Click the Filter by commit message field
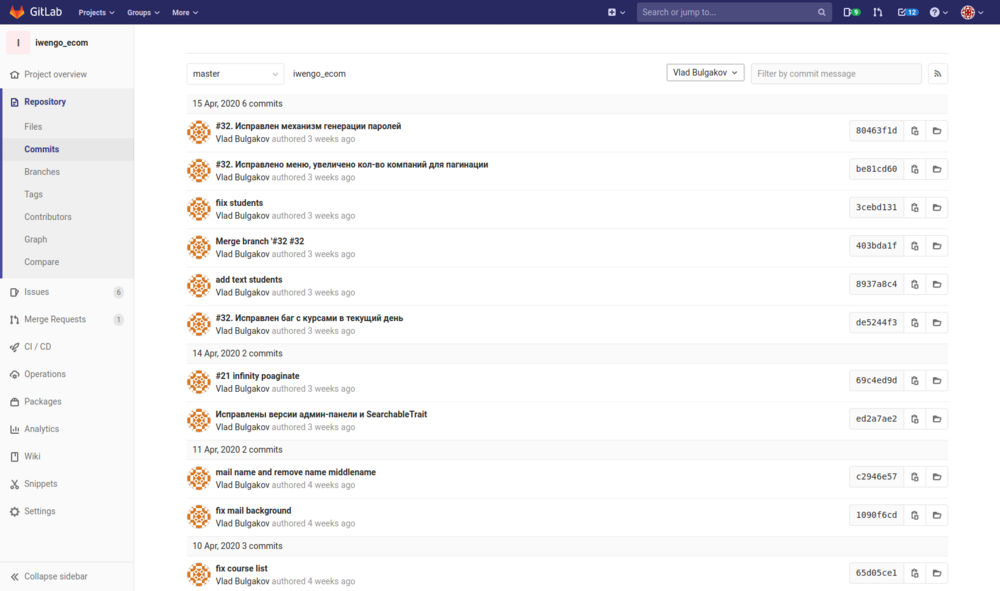The height and width of the screenshot is (591, 1000). point(836,73)
